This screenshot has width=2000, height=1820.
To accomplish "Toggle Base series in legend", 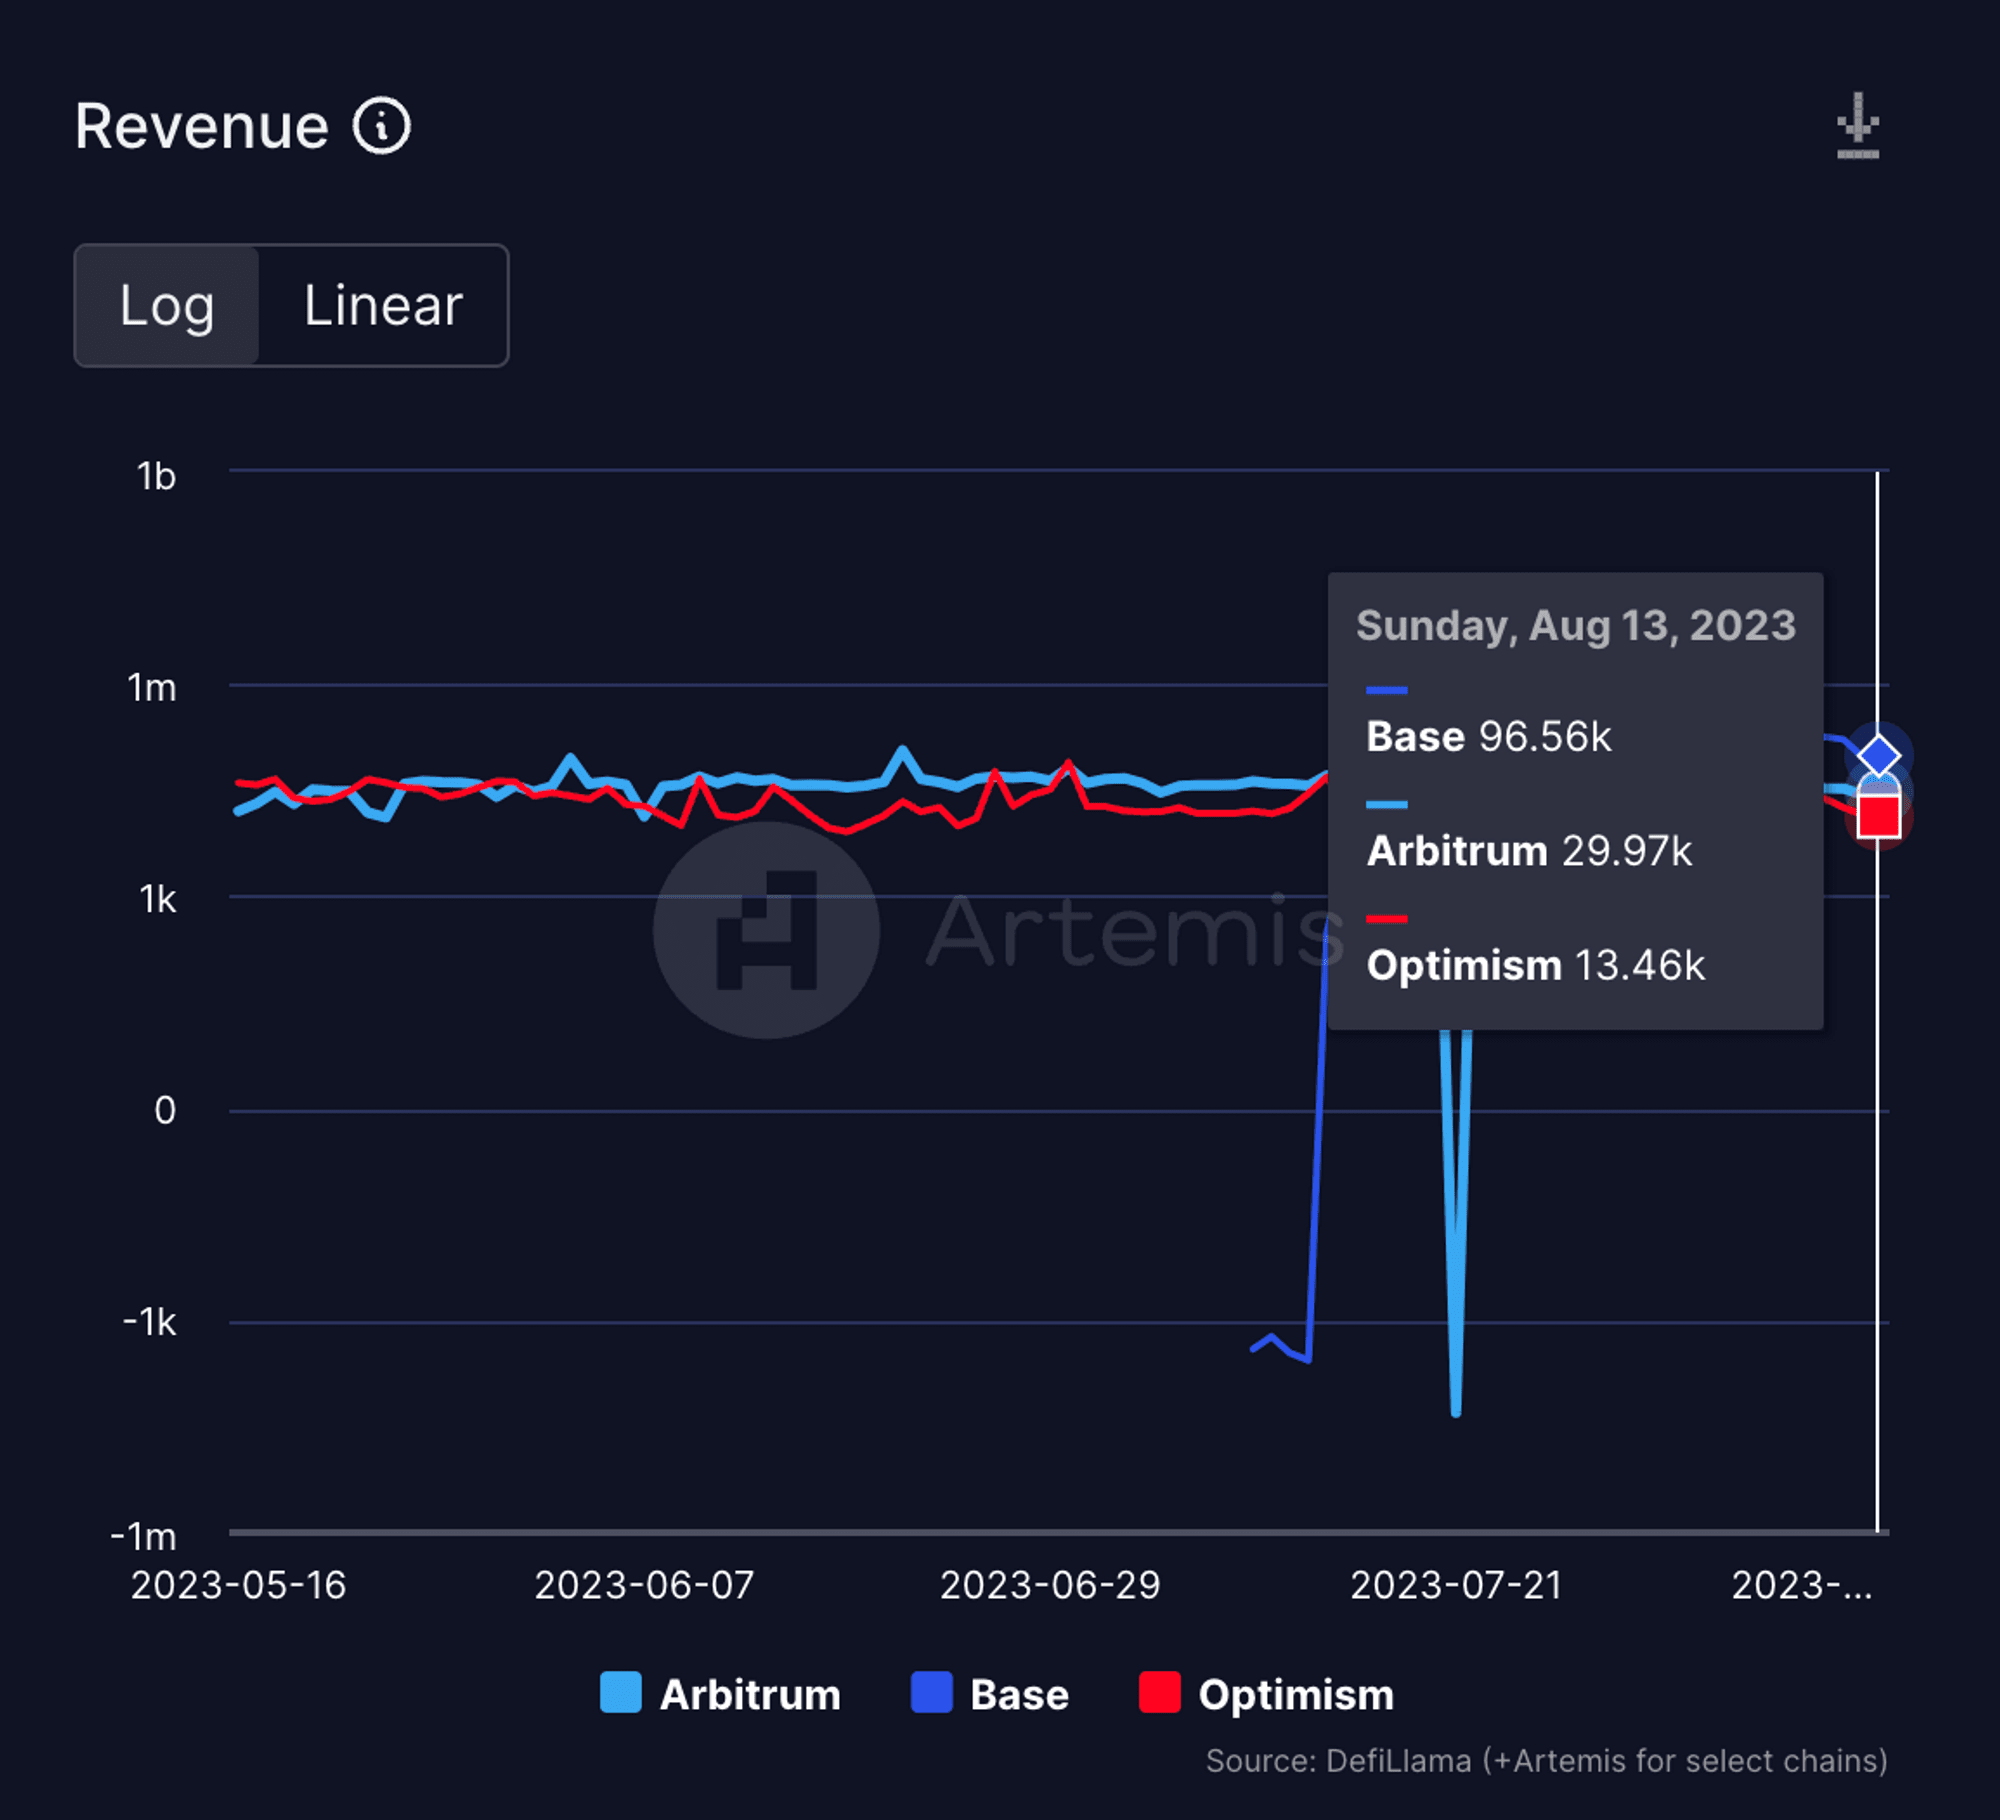I will (1018, 1694).
